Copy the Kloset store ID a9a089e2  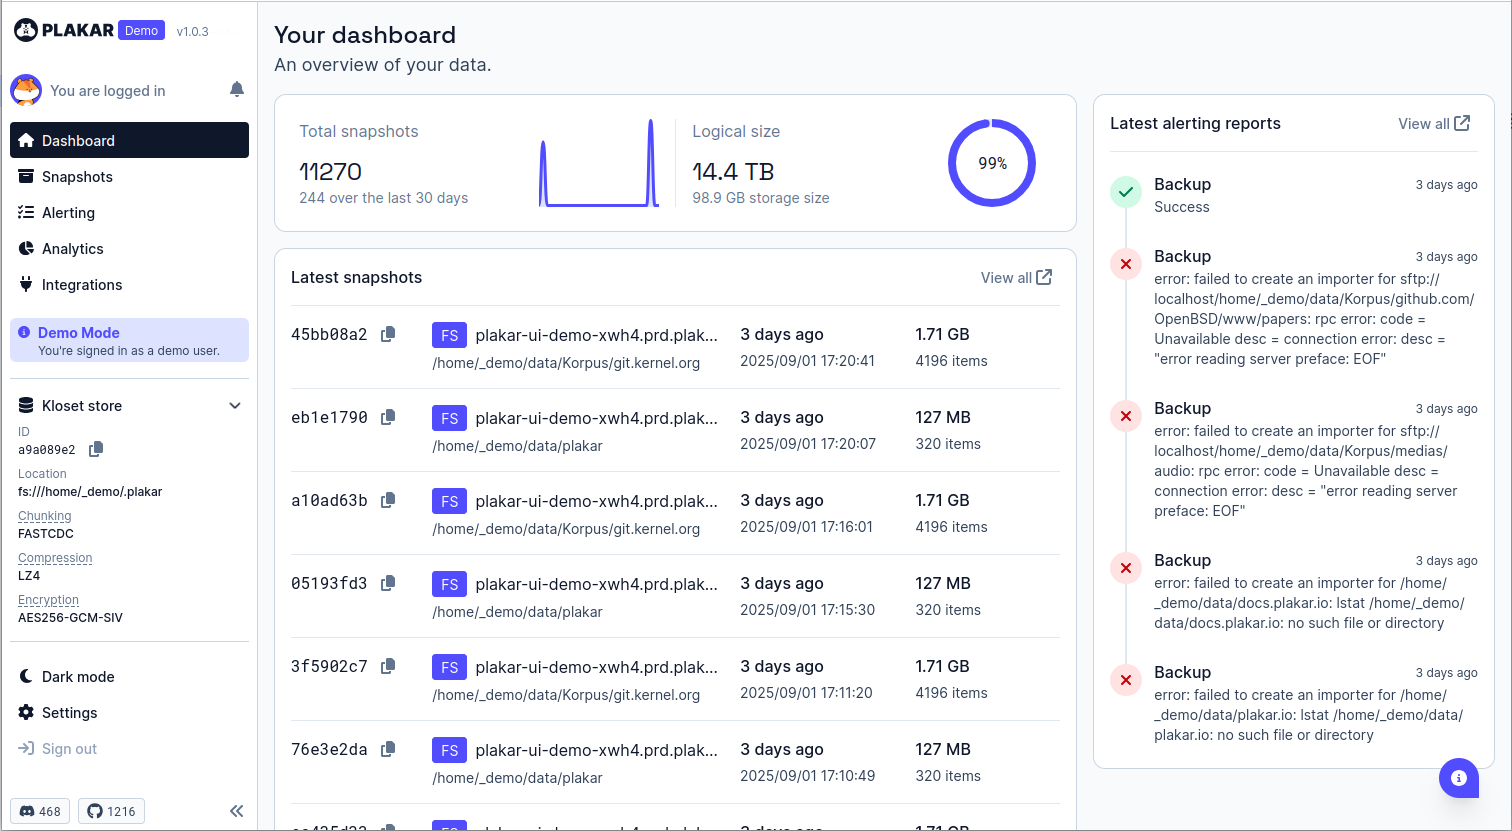pyautogui.click(x=95, y=449)
